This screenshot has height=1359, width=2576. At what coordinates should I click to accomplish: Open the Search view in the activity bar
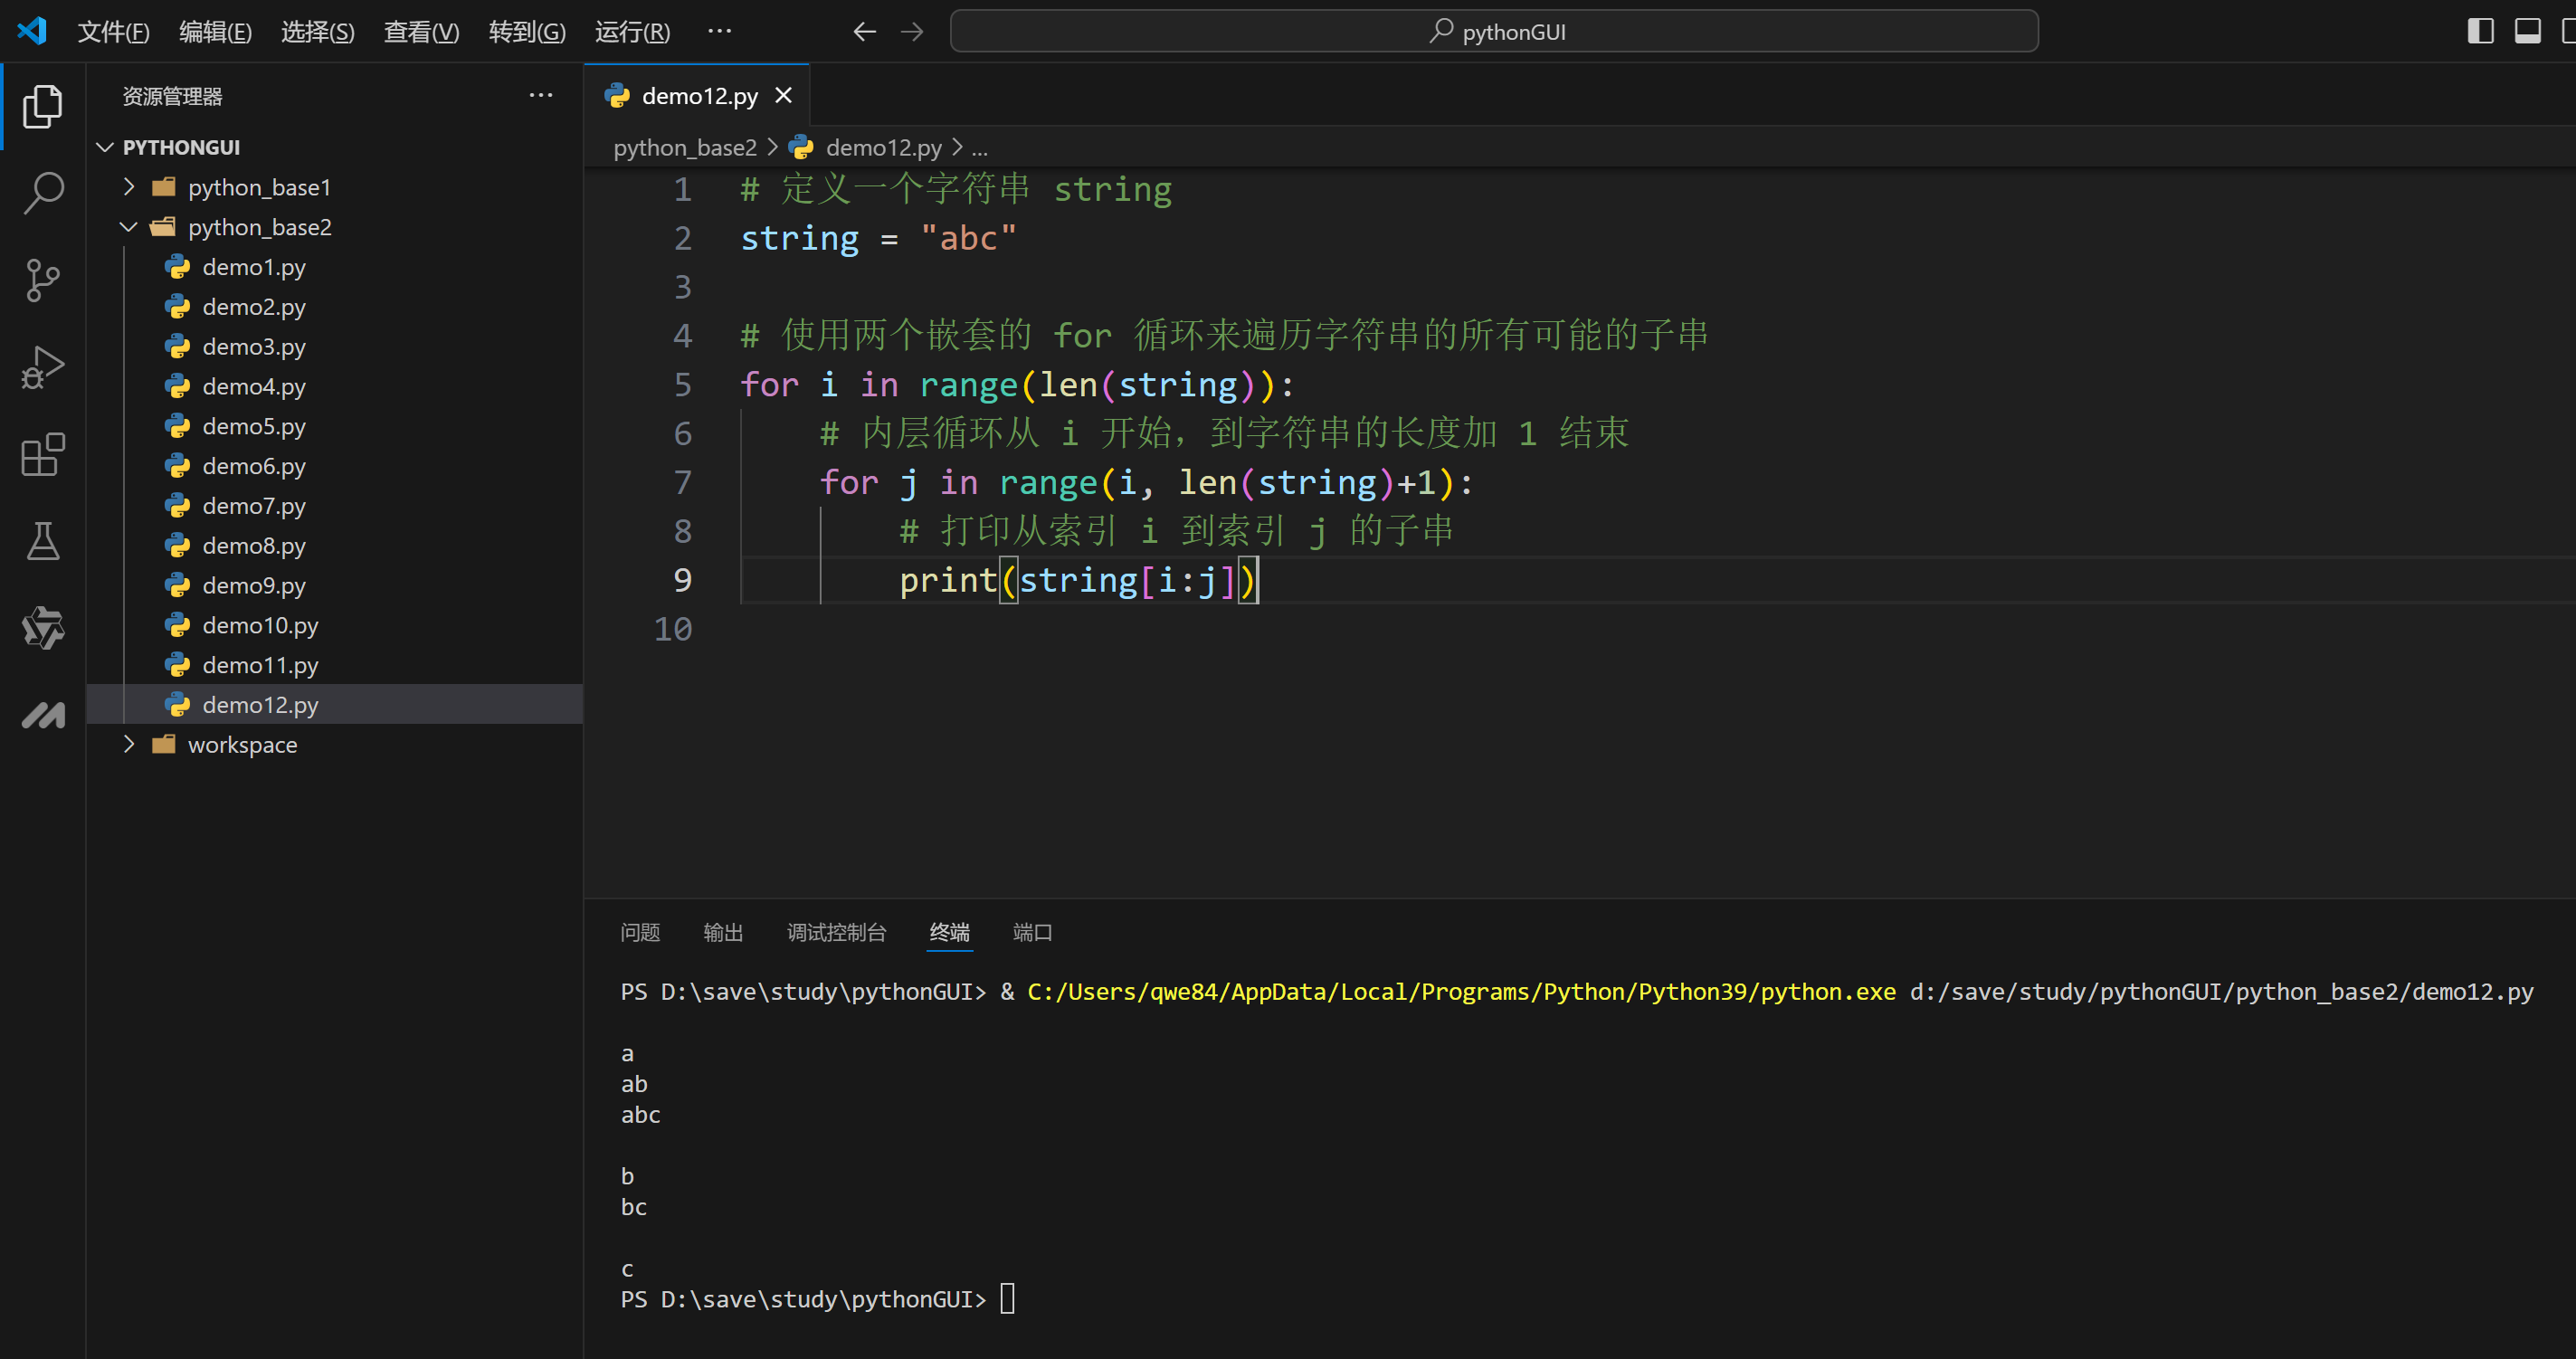click(43, 192)
